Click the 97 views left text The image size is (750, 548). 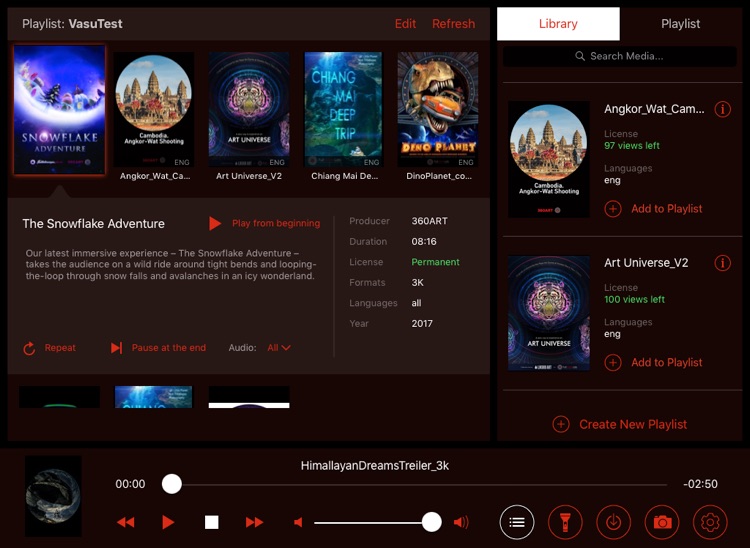[631, 146]
